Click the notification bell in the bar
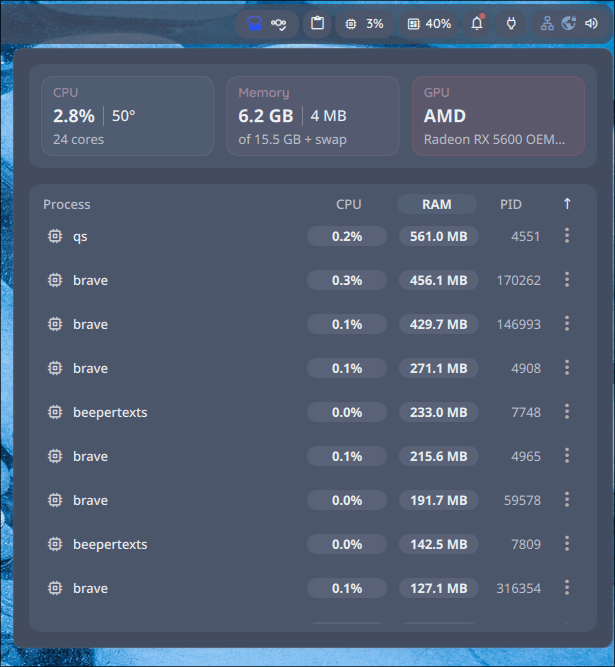Image resolution: width=615 pixels, height=667 pixels. coord(477,23)
